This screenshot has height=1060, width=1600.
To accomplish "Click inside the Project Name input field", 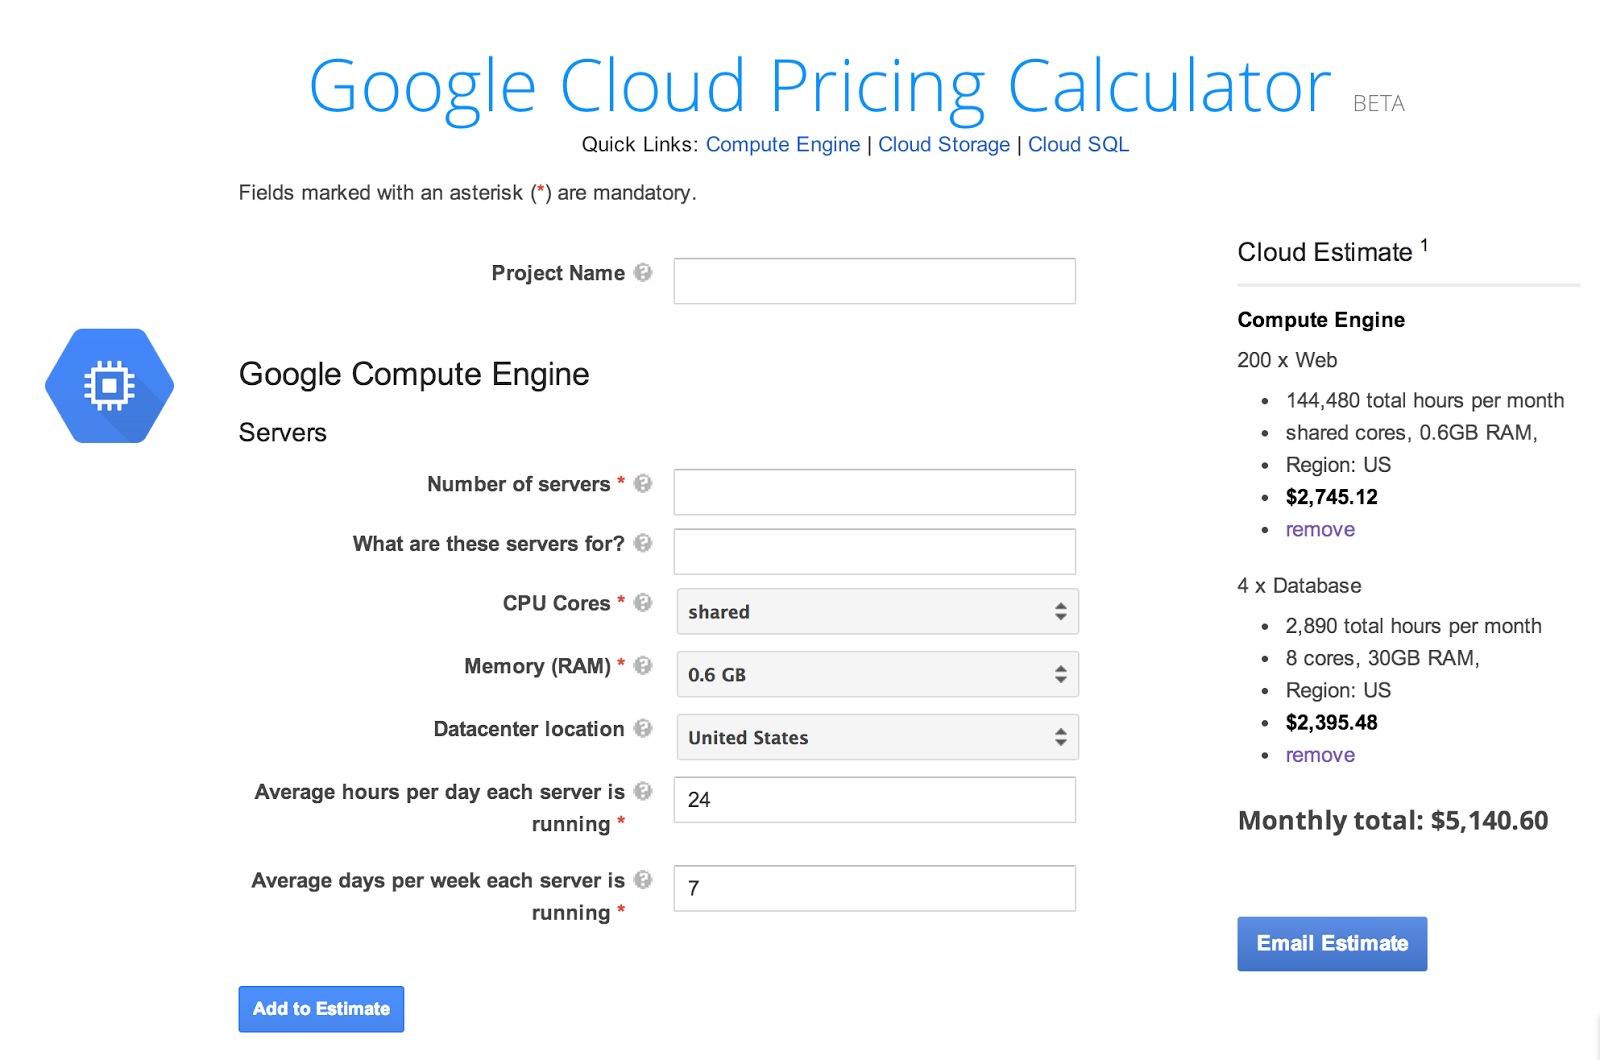I will pyautogui.click(x=874, y=281).
